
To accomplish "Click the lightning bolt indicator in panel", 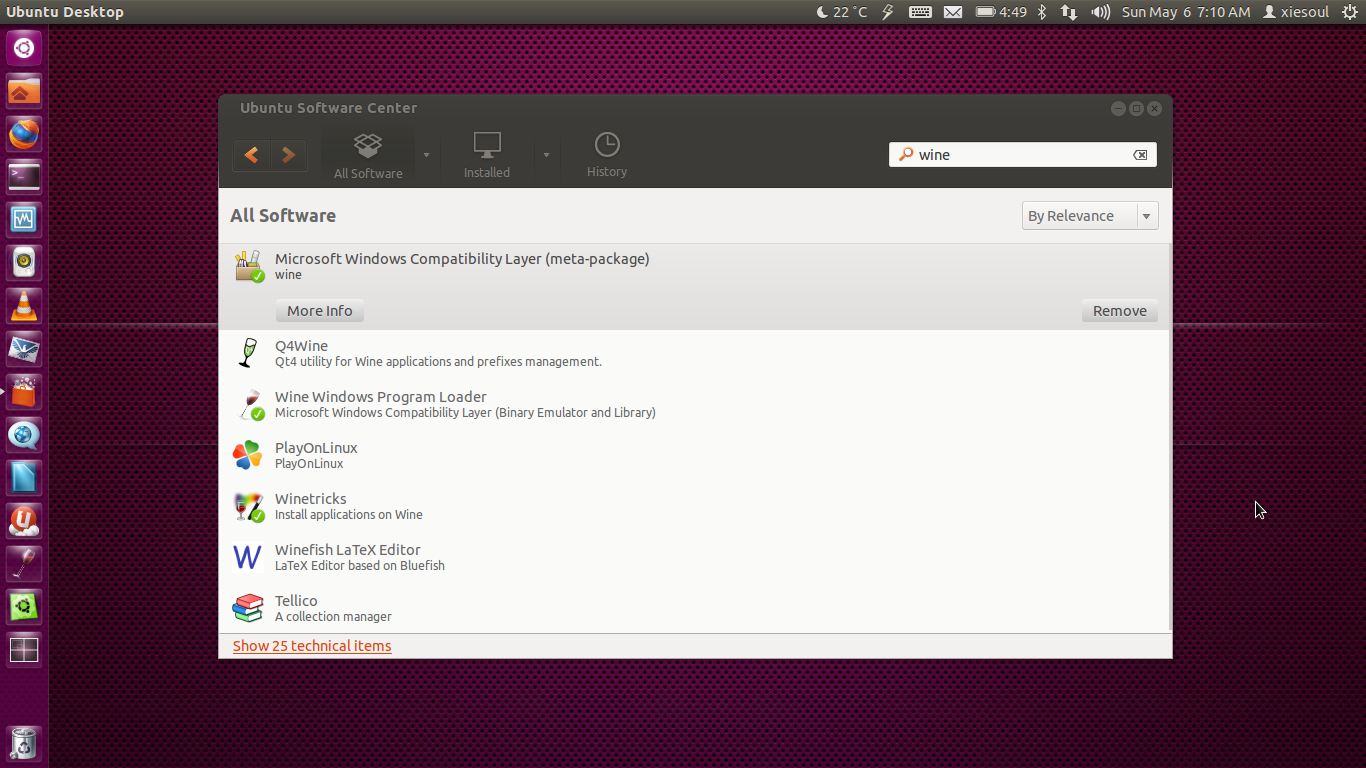I will click(888, 12).
